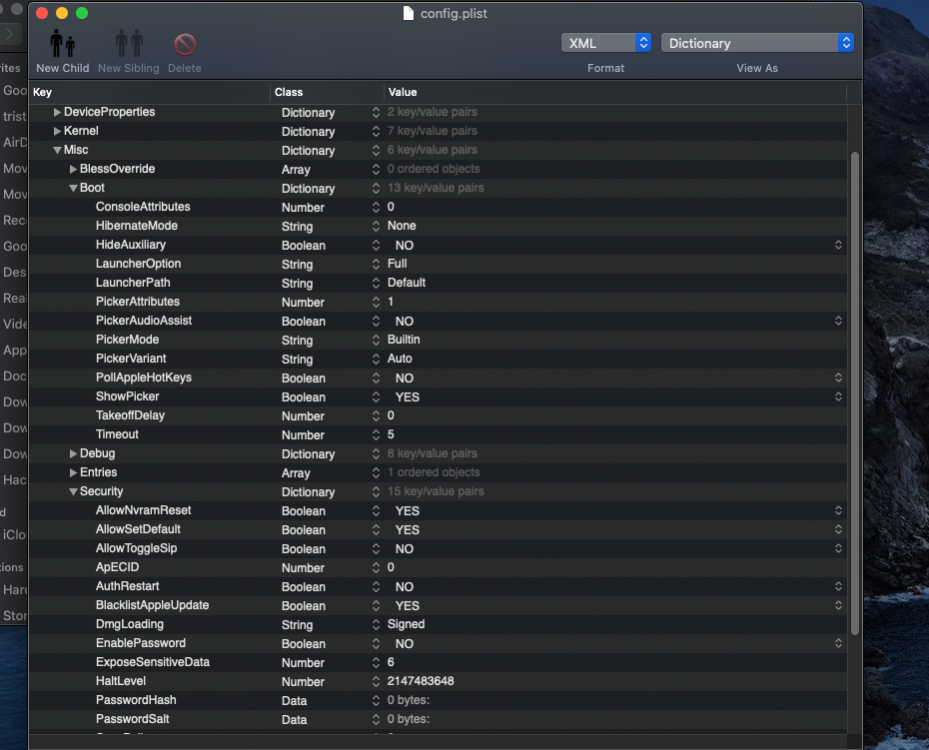This screenshot has width=929, height=750.
Task: Open the Dictionary View As dropdown
Action: coord(757,43)
